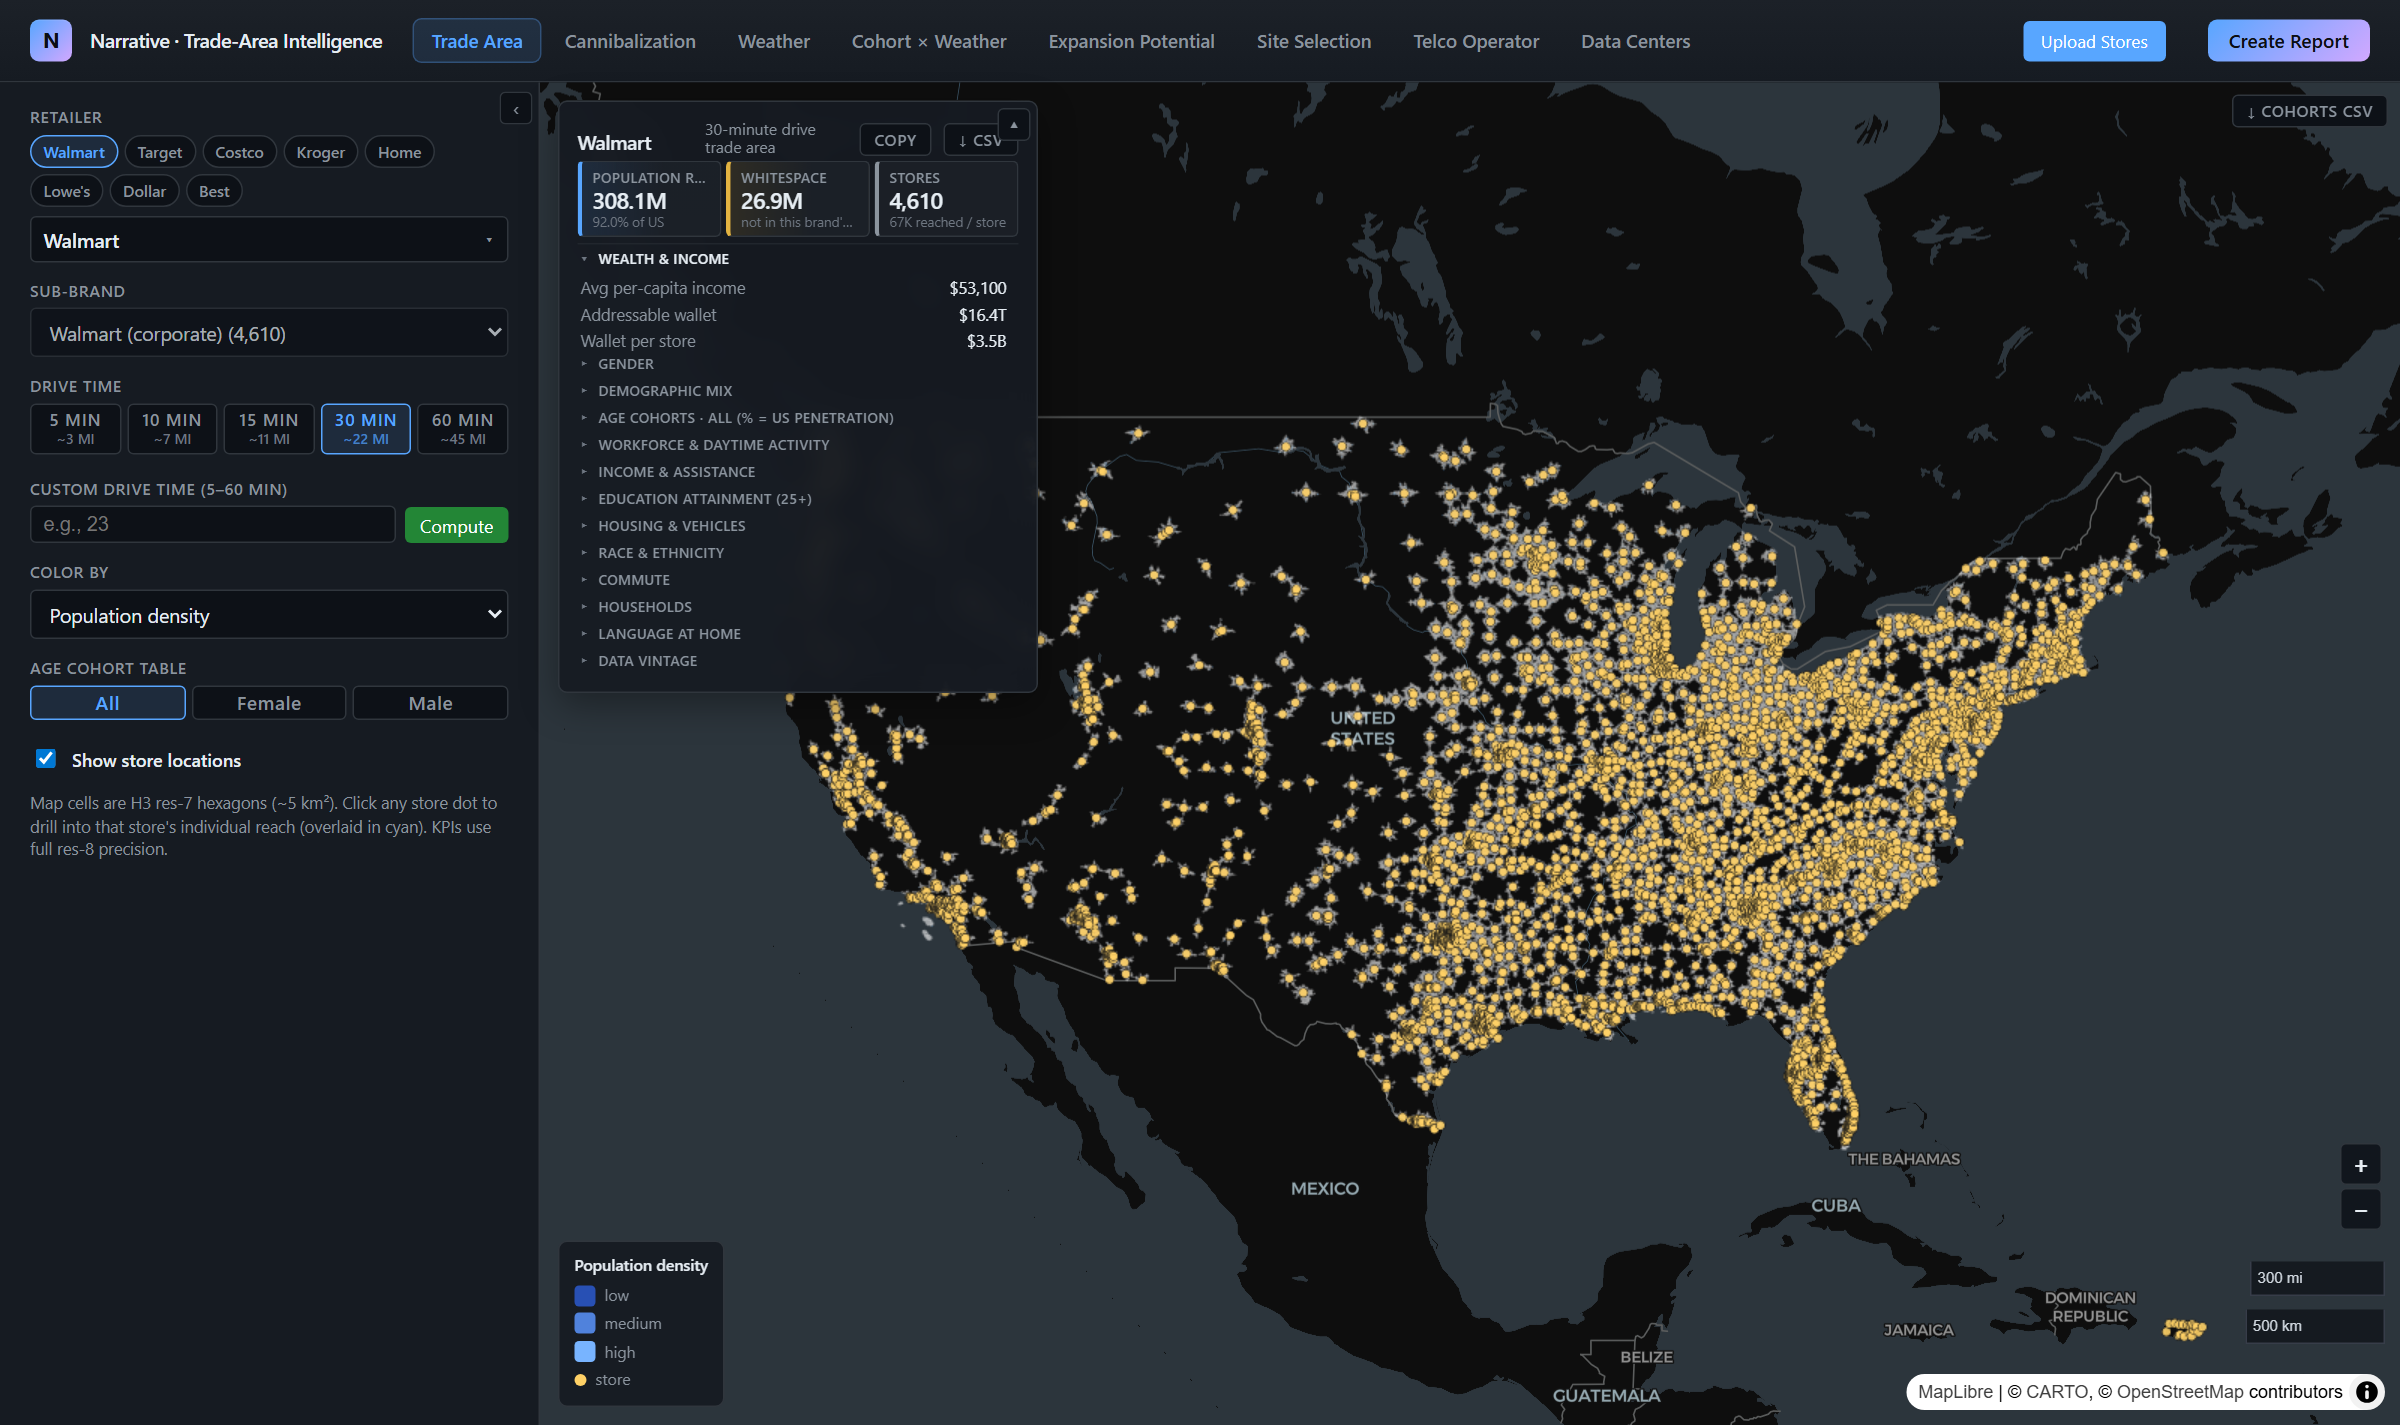The height and width of the screenshot is (1425, 2400).
Task: Set drive time to 15 MIN
Action: [269, 428]
